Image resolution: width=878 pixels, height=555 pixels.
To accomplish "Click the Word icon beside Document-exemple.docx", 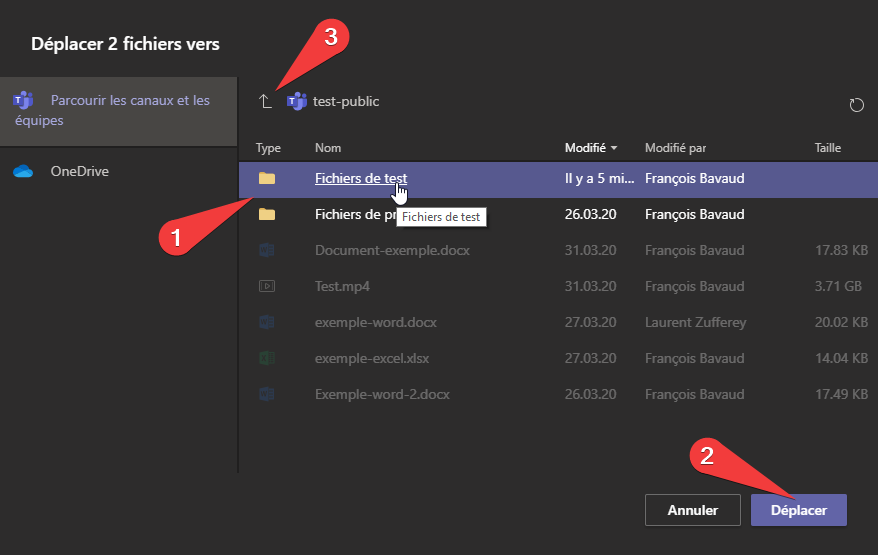I will 267,250.
